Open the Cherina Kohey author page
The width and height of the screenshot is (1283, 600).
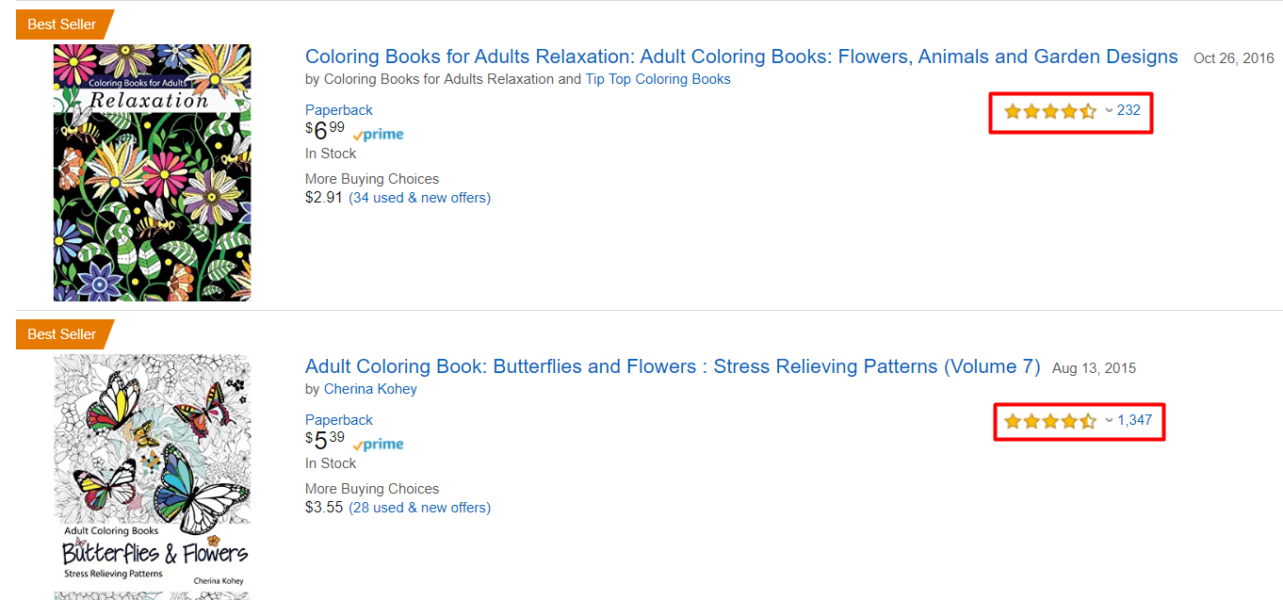pyautogui.click(x=370, y=388)
